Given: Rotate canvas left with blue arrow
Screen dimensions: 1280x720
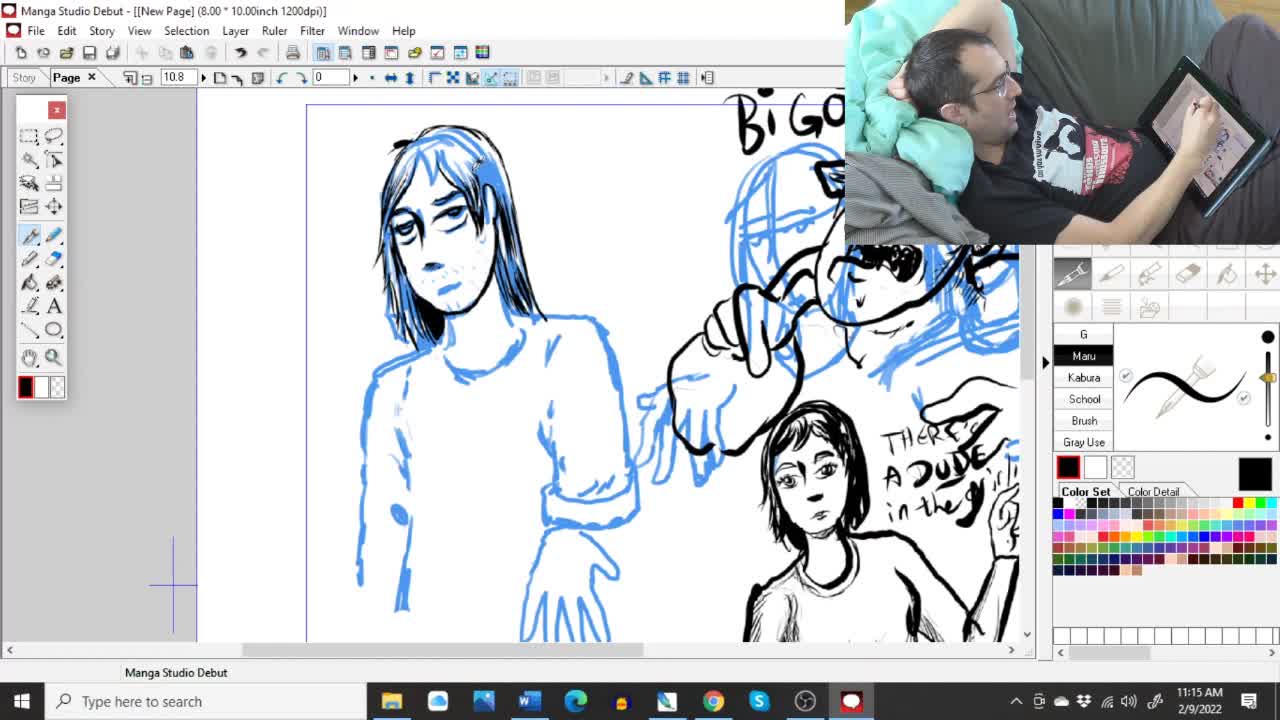Looking at the screenshot, I should 281,78.
